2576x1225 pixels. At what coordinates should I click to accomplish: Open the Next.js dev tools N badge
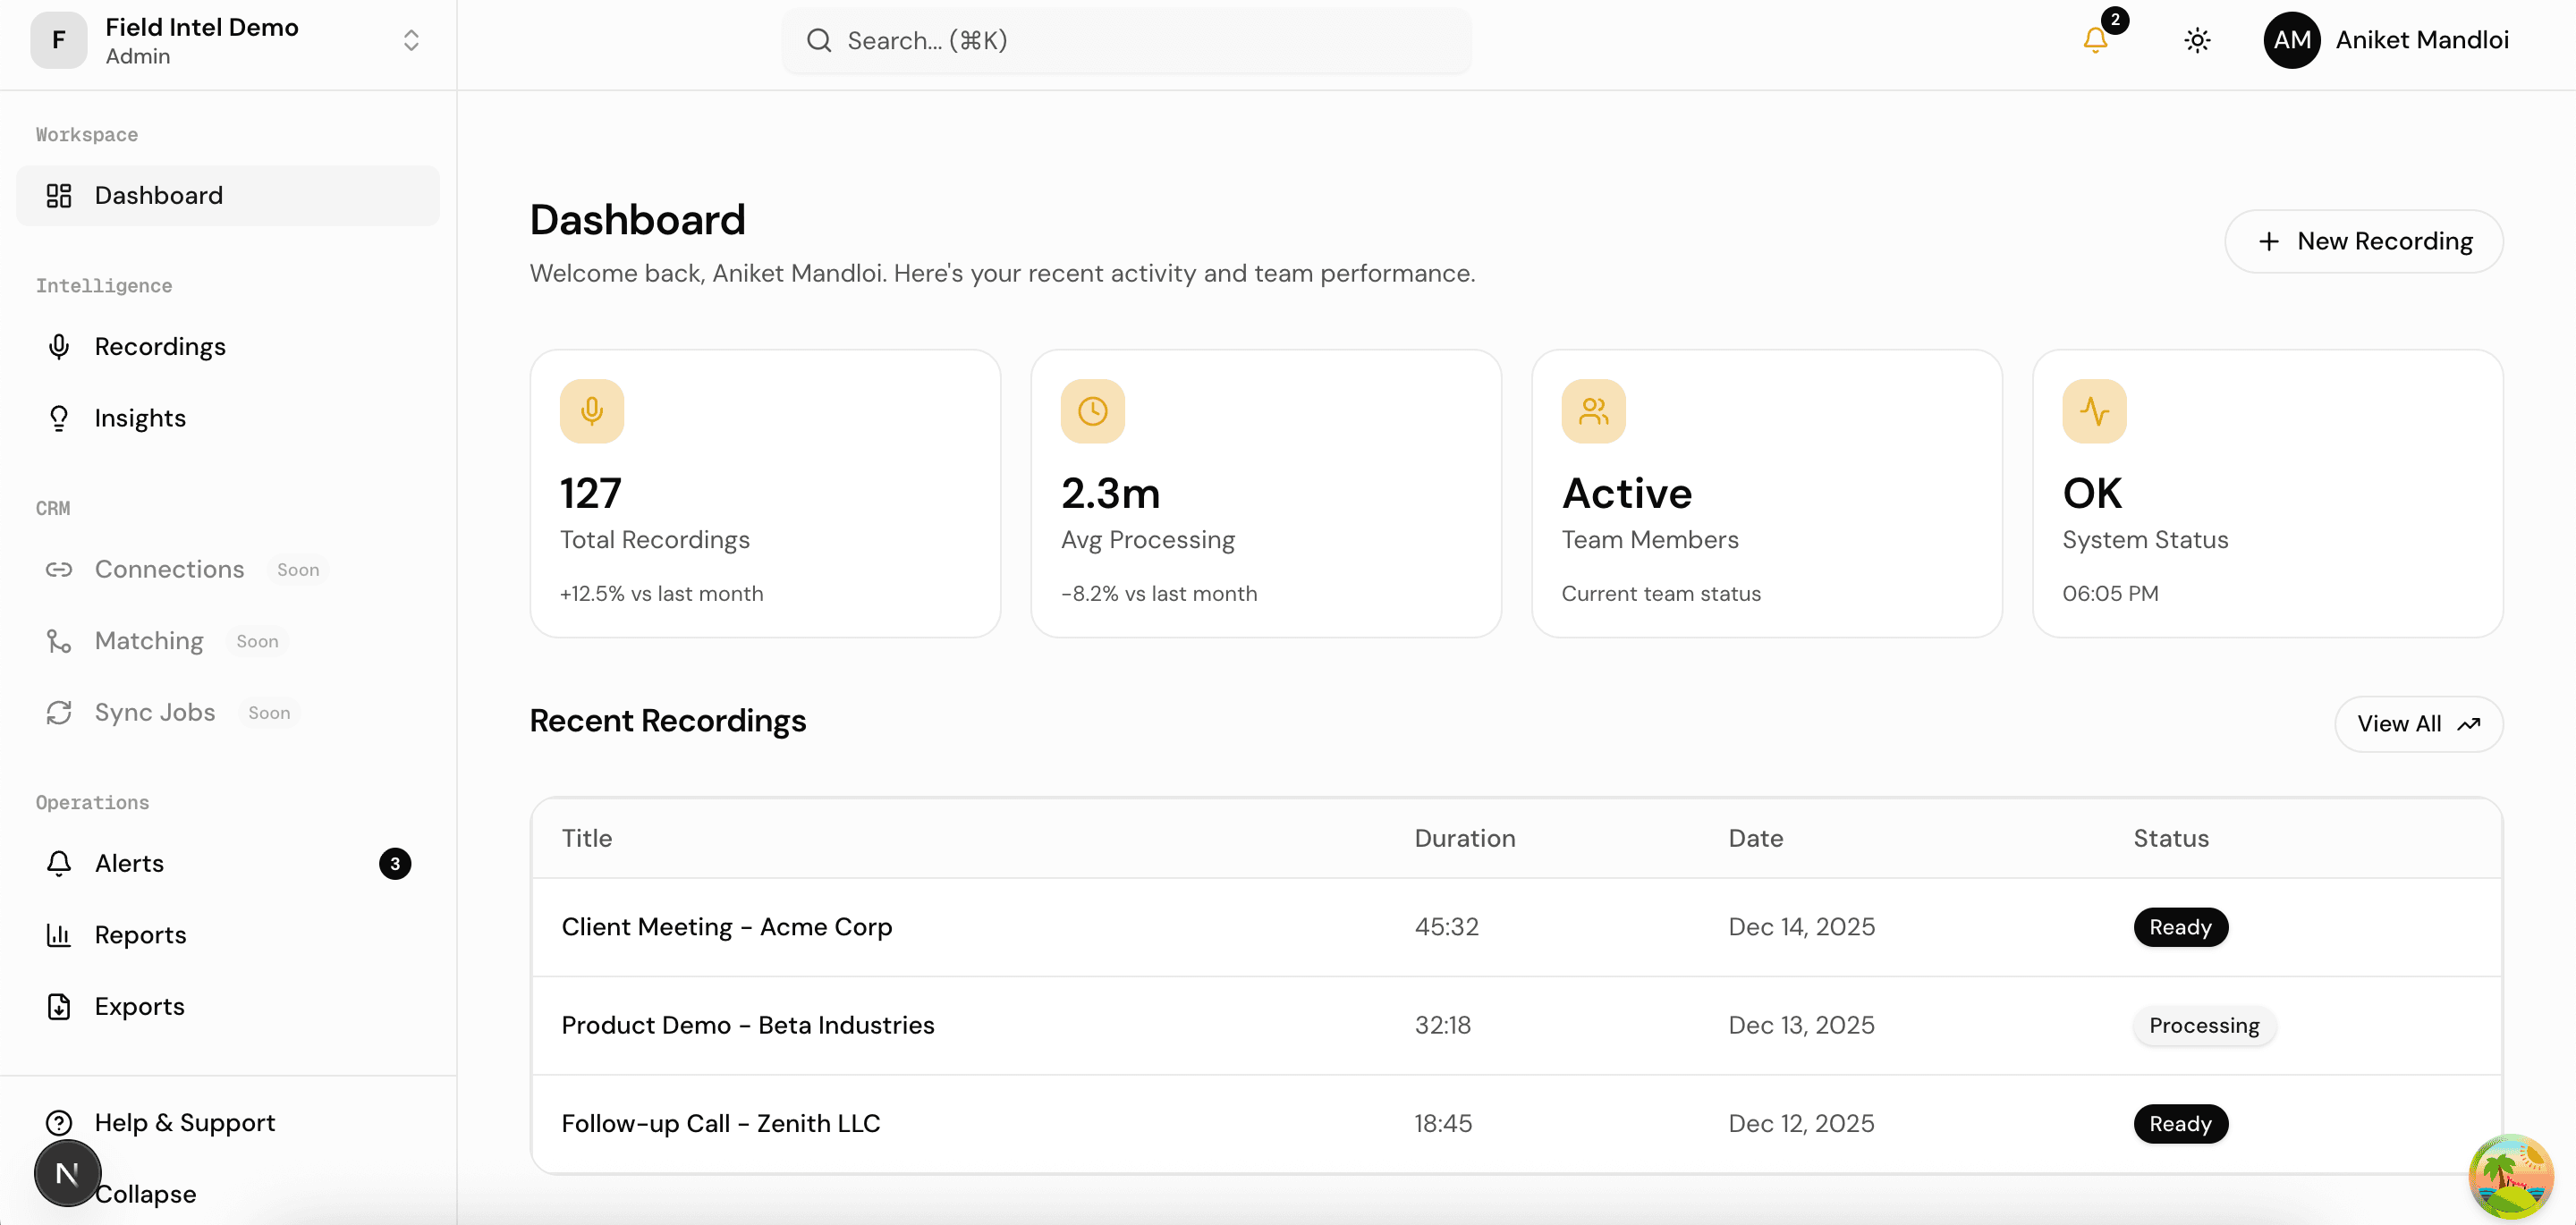point(68,1173)
